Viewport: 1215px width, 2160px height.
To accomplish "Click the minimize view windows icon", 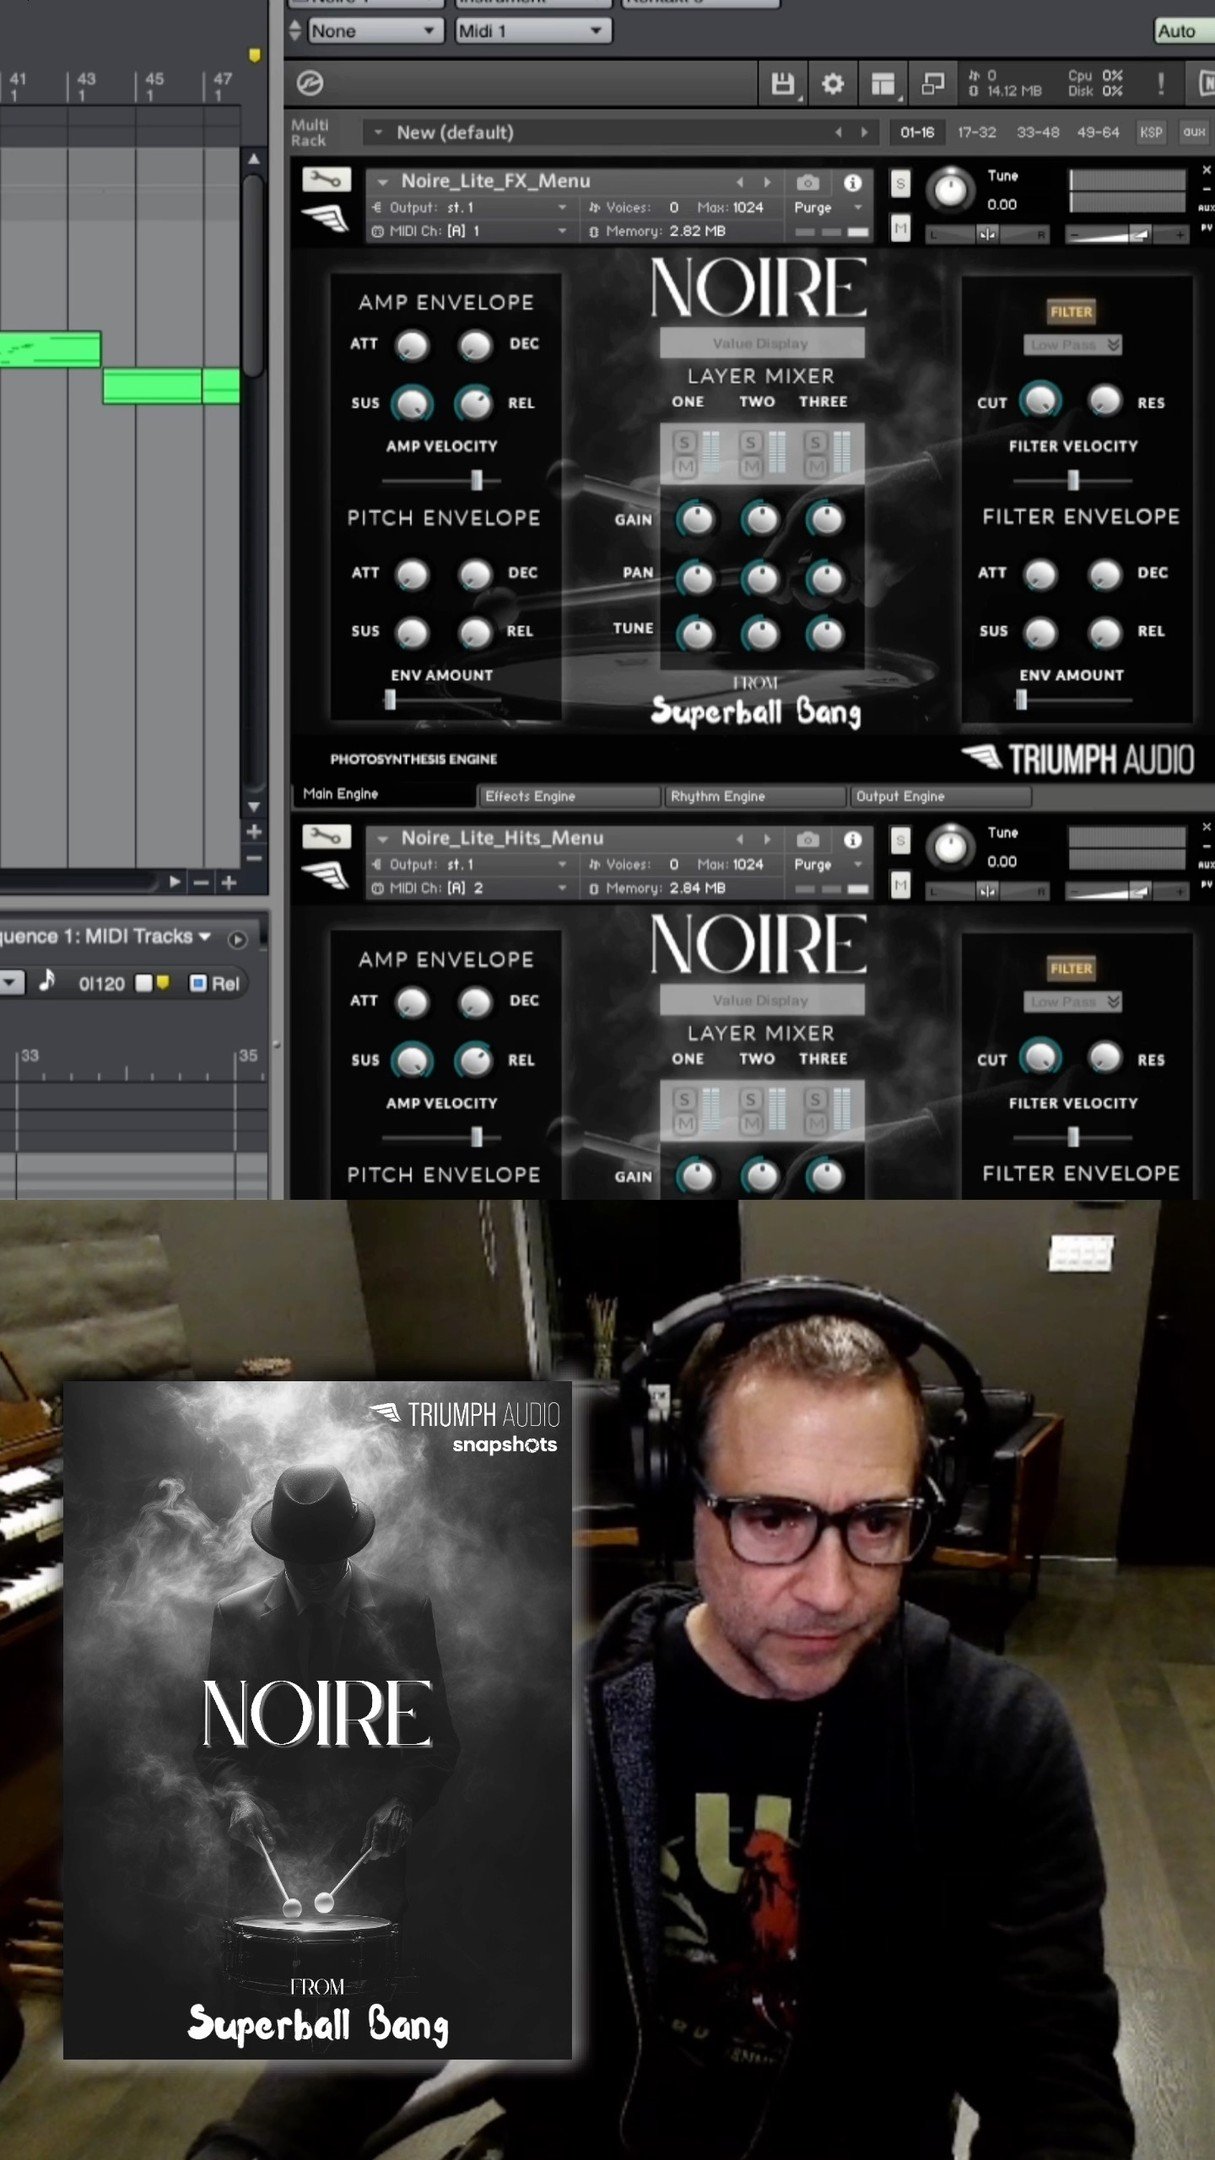I will pyautogui.click(x=932, y=84).
